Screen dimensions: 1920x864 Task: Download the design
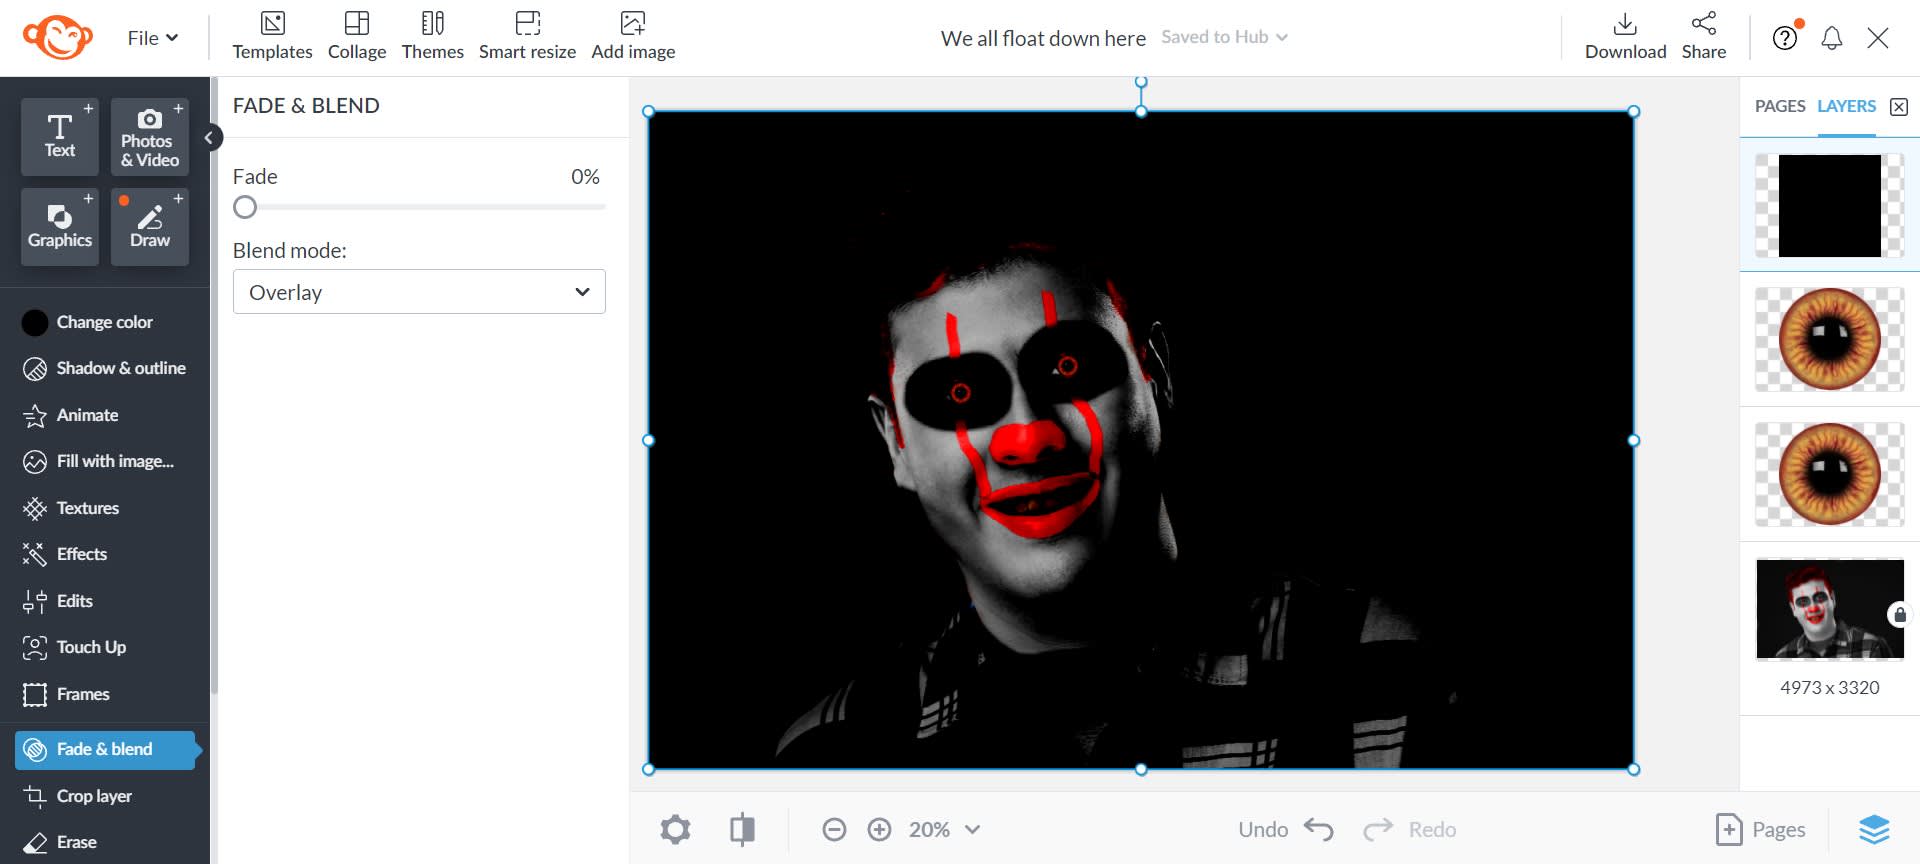click(x=1625, y=36)
